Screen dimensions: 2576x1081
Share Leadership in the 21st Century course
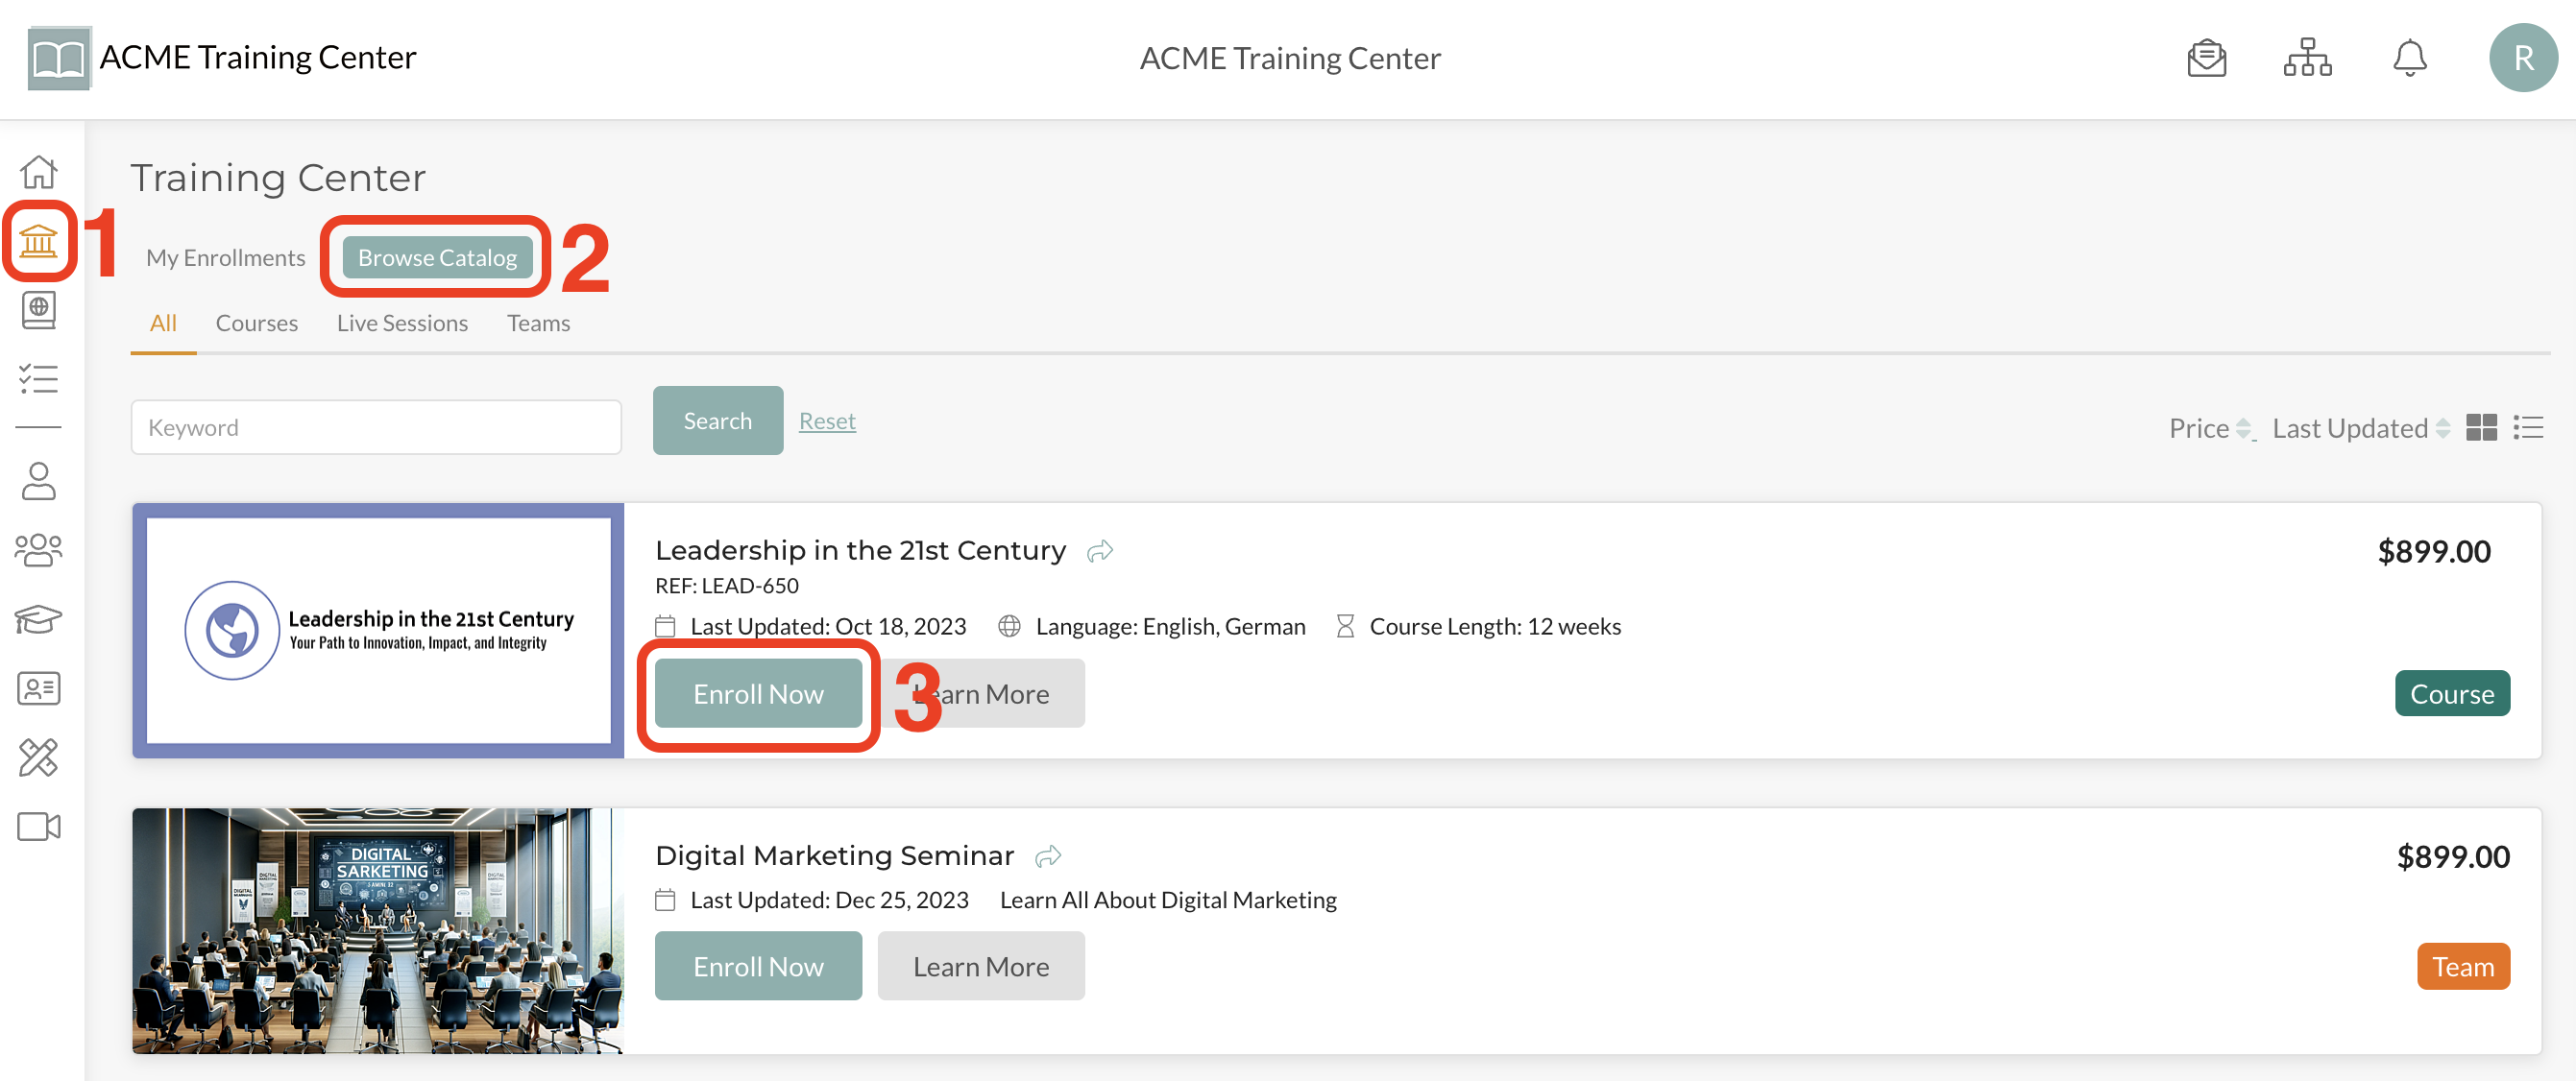pos(1100,551)
